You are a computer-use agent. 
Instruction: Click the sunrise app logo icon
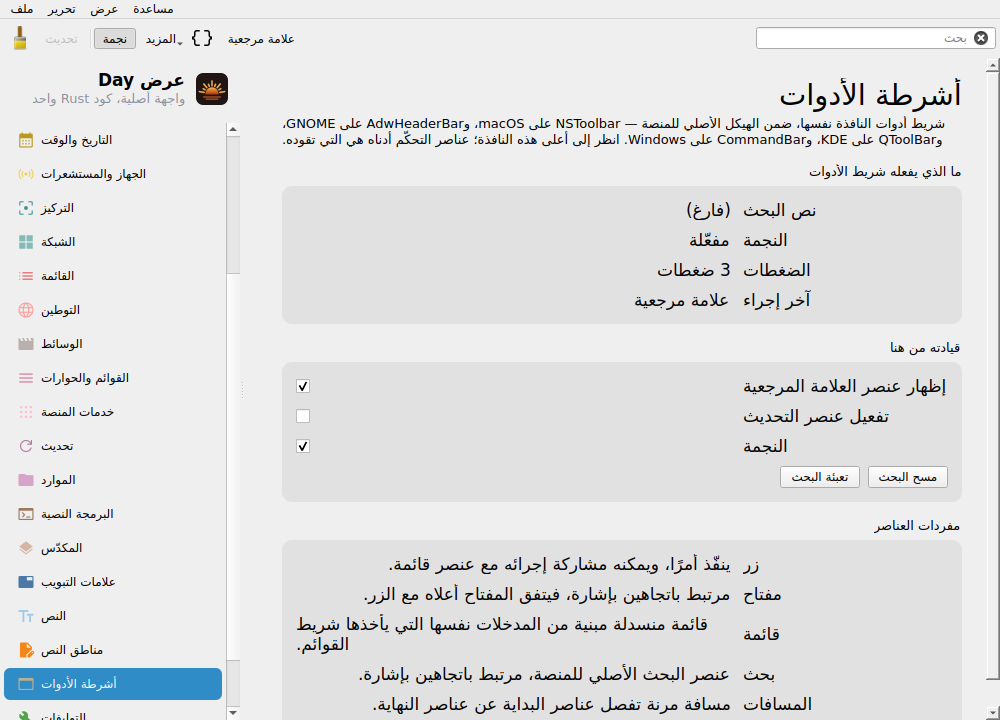click(x=212, y=89)
